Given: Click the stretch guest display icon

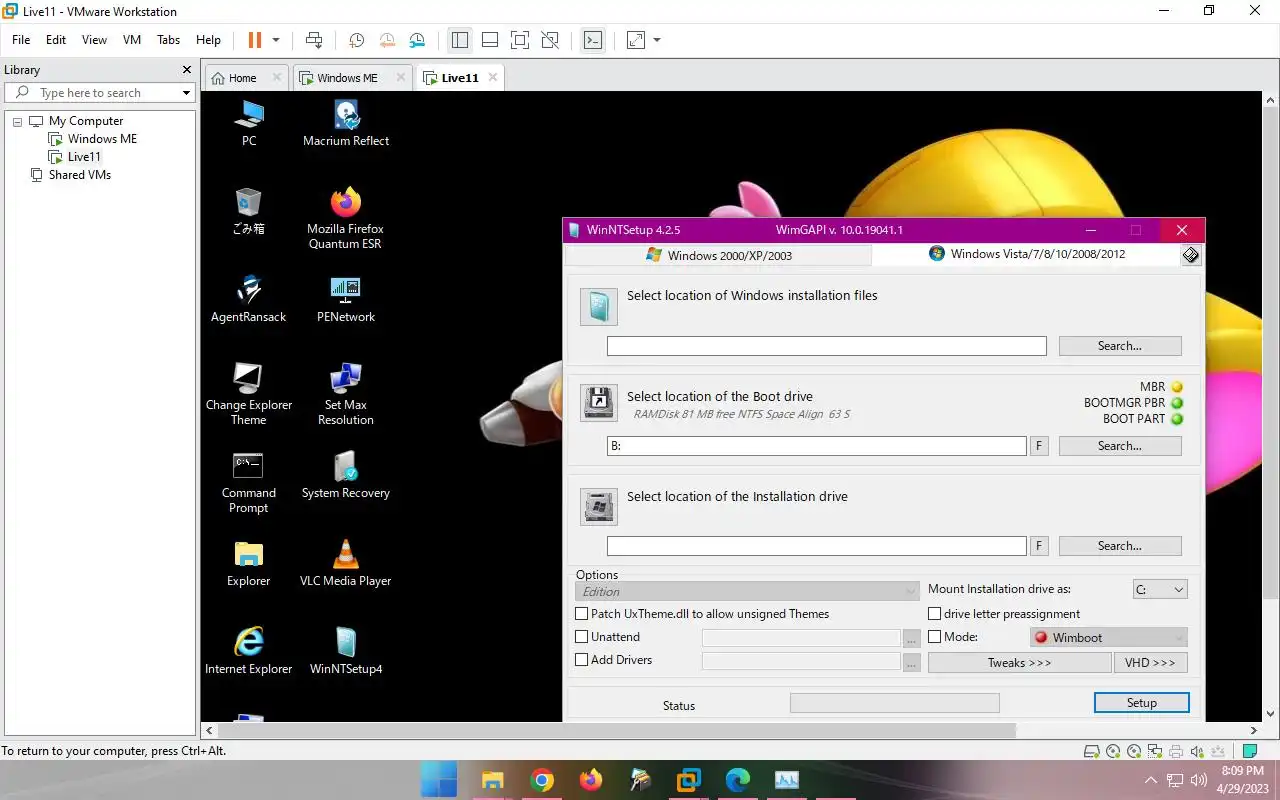Looking at the screenshot, I should [636, 40].
